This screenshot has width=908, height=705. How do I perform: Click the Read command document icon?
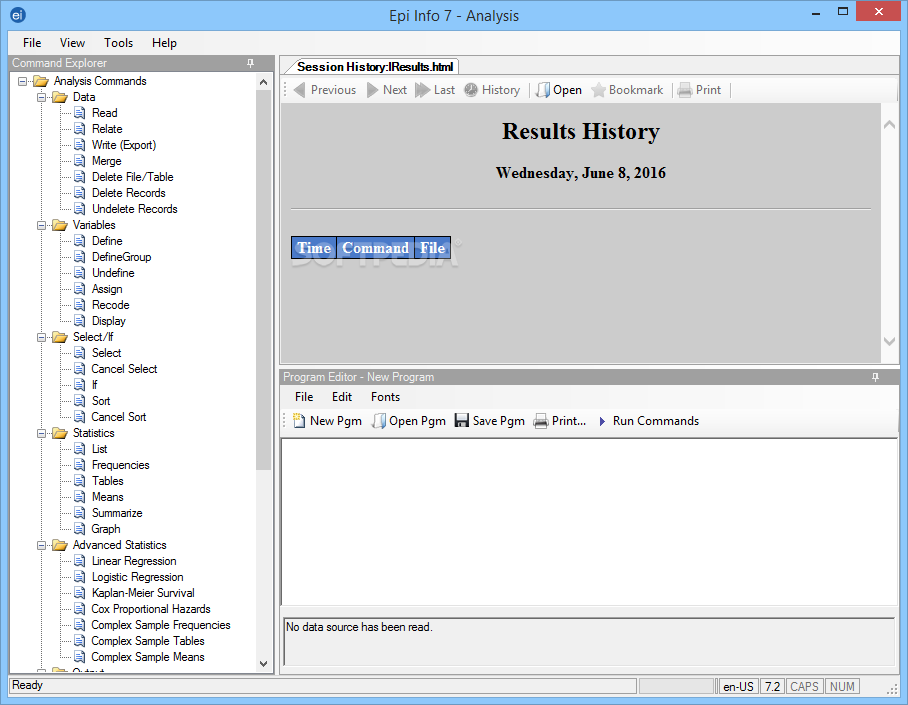pyautogui.click(x=80, y=113)
